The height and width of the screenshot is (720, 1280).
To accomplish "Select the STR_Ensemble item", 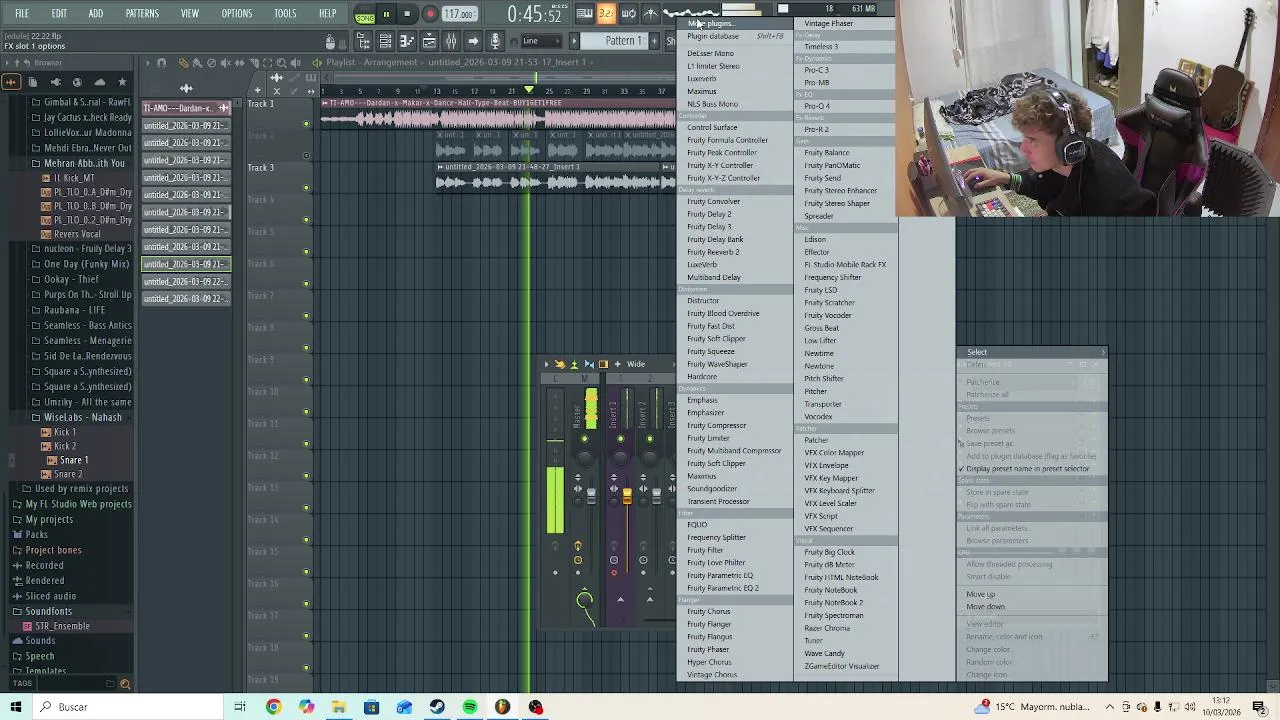I will [x=62, y=626].
